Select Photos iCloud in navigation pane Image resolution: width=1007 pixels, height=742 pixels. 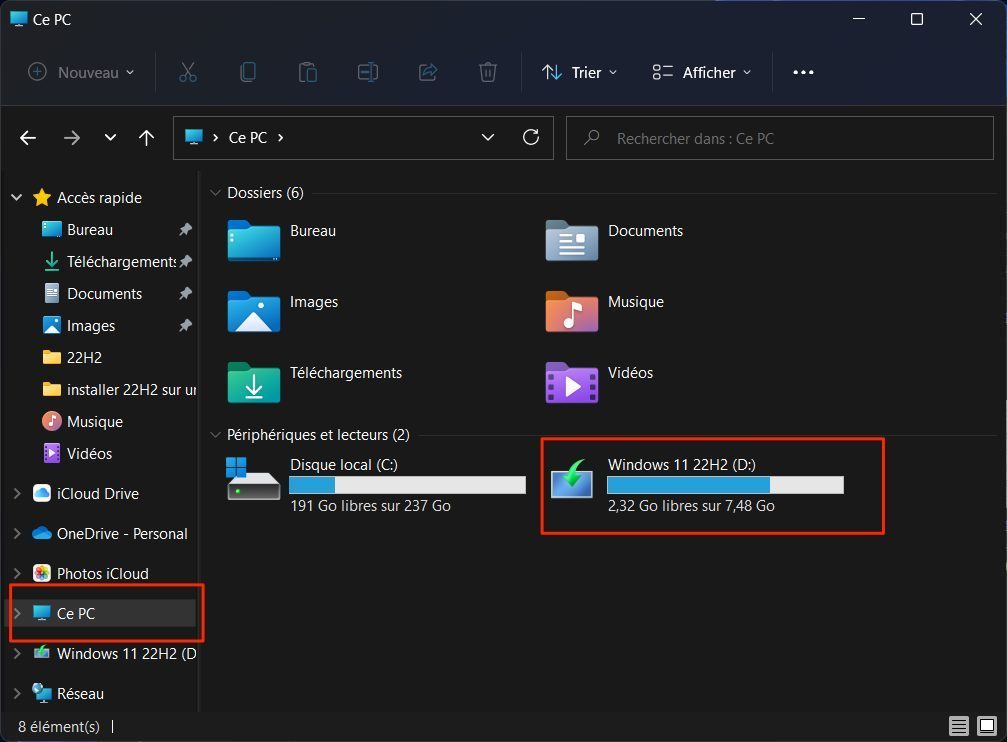coord(102,573)
